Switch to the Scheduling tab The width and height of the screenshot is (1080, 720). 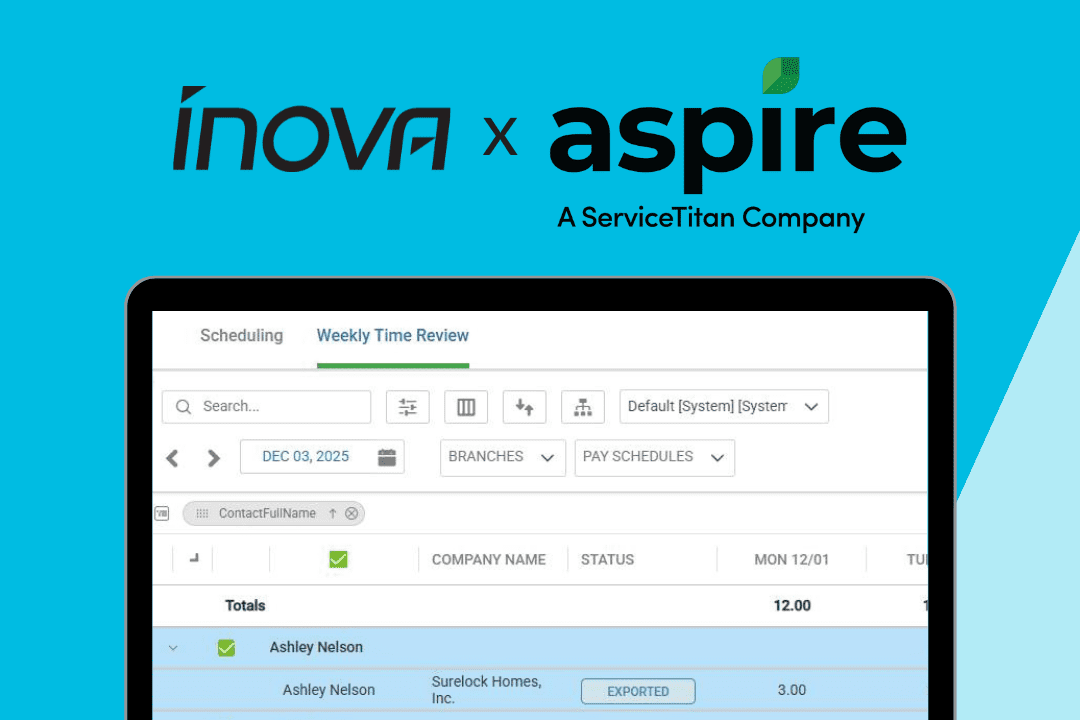[x=241, y=336]
